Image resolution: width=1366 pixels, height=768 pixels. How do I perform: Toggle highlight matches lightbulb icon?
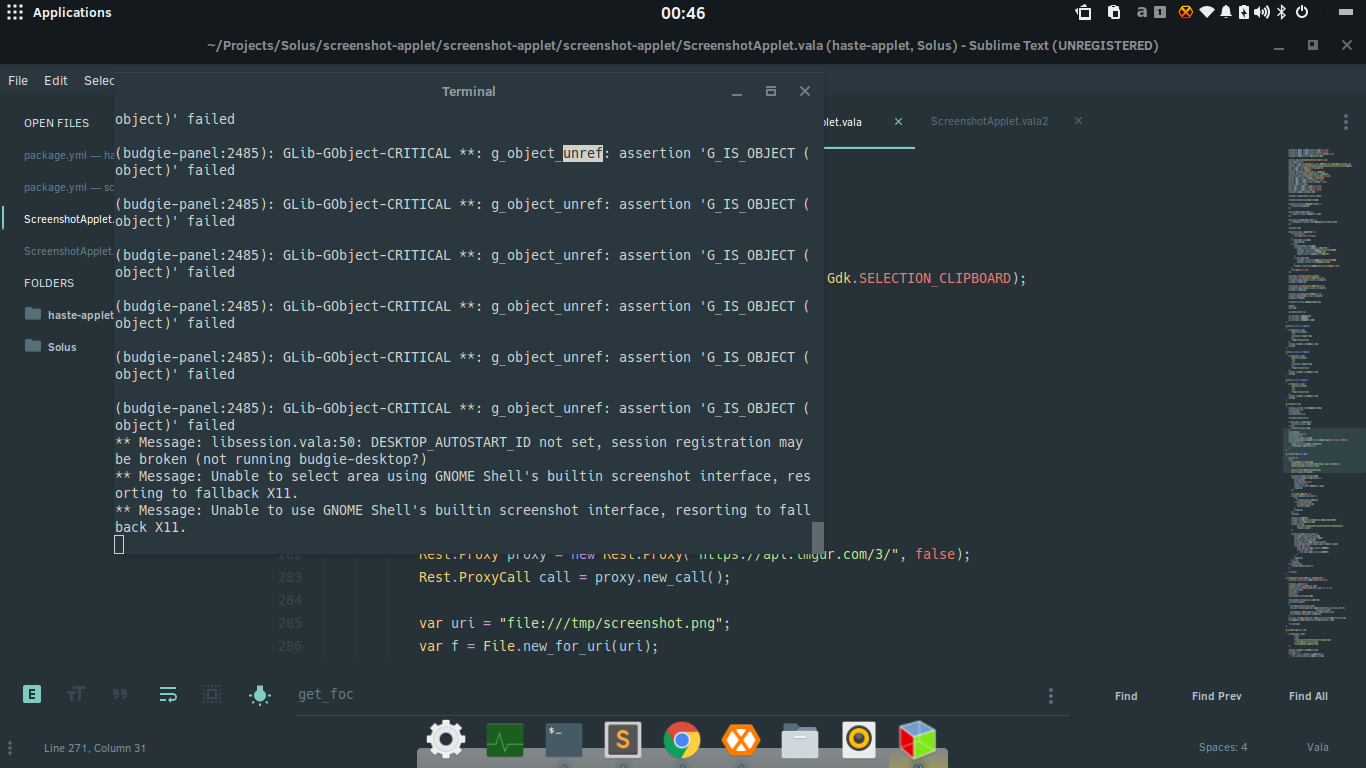[259, 694]
